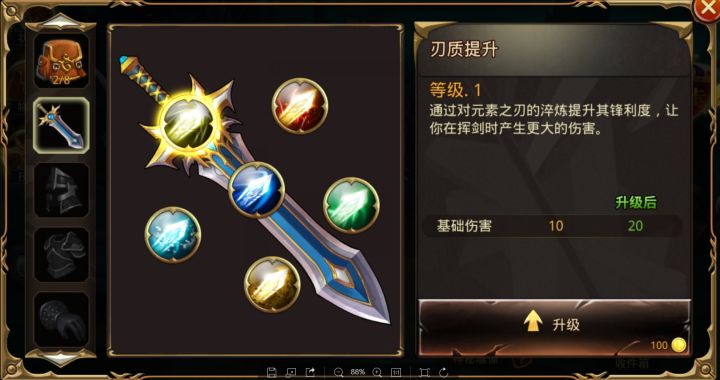Viewport: 720px width, 380px height.
Task: Click the 1:1 actual size icon
Action: pyautogui.click(x=395, y=372)
